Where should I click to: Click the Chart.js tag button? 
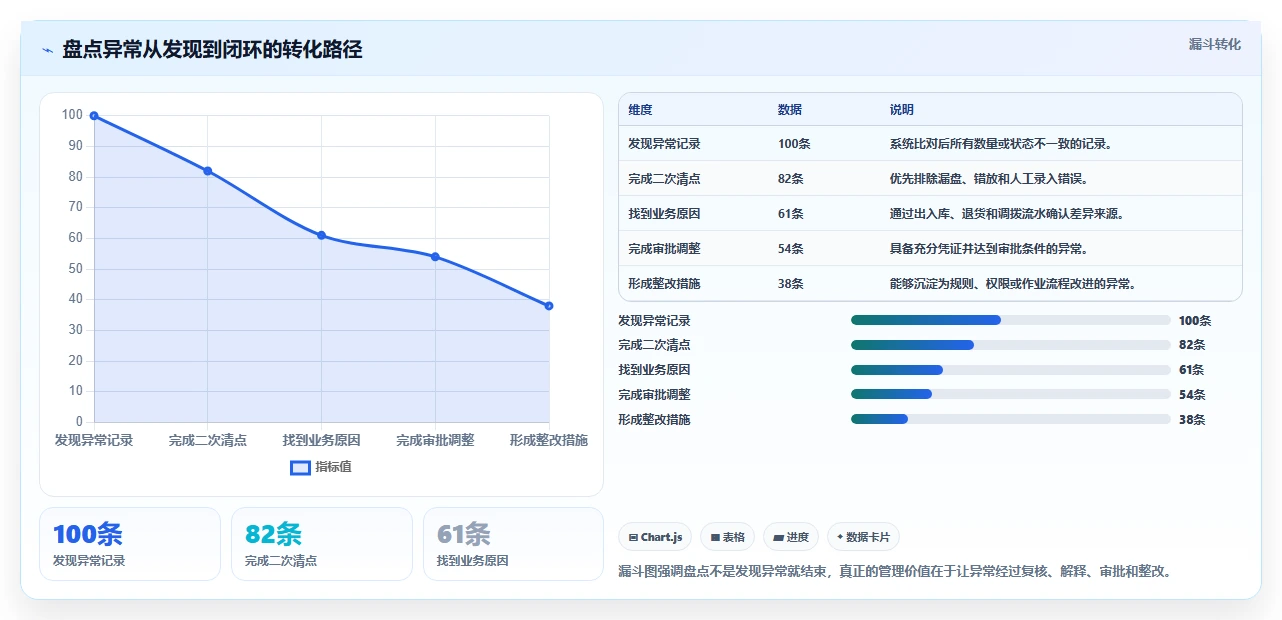[655, 537]
